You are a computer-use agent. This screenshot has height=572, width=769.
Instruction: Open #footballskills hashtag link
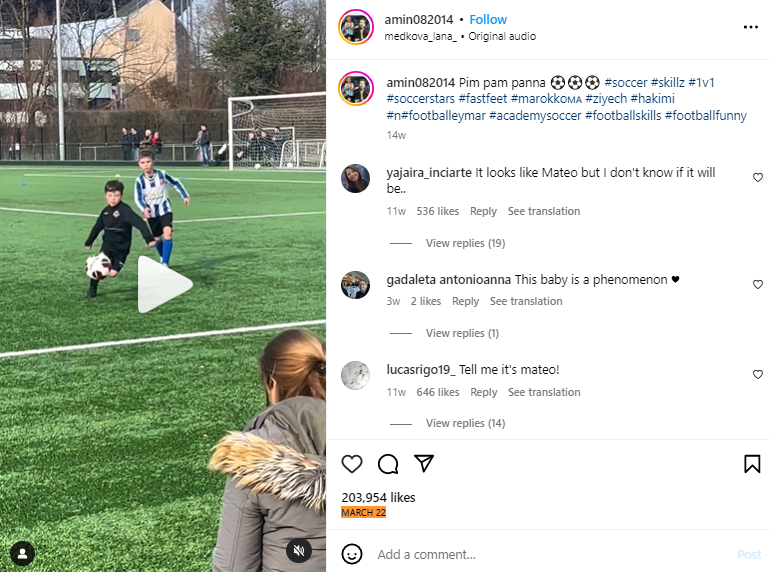click(x=623, y=116)
